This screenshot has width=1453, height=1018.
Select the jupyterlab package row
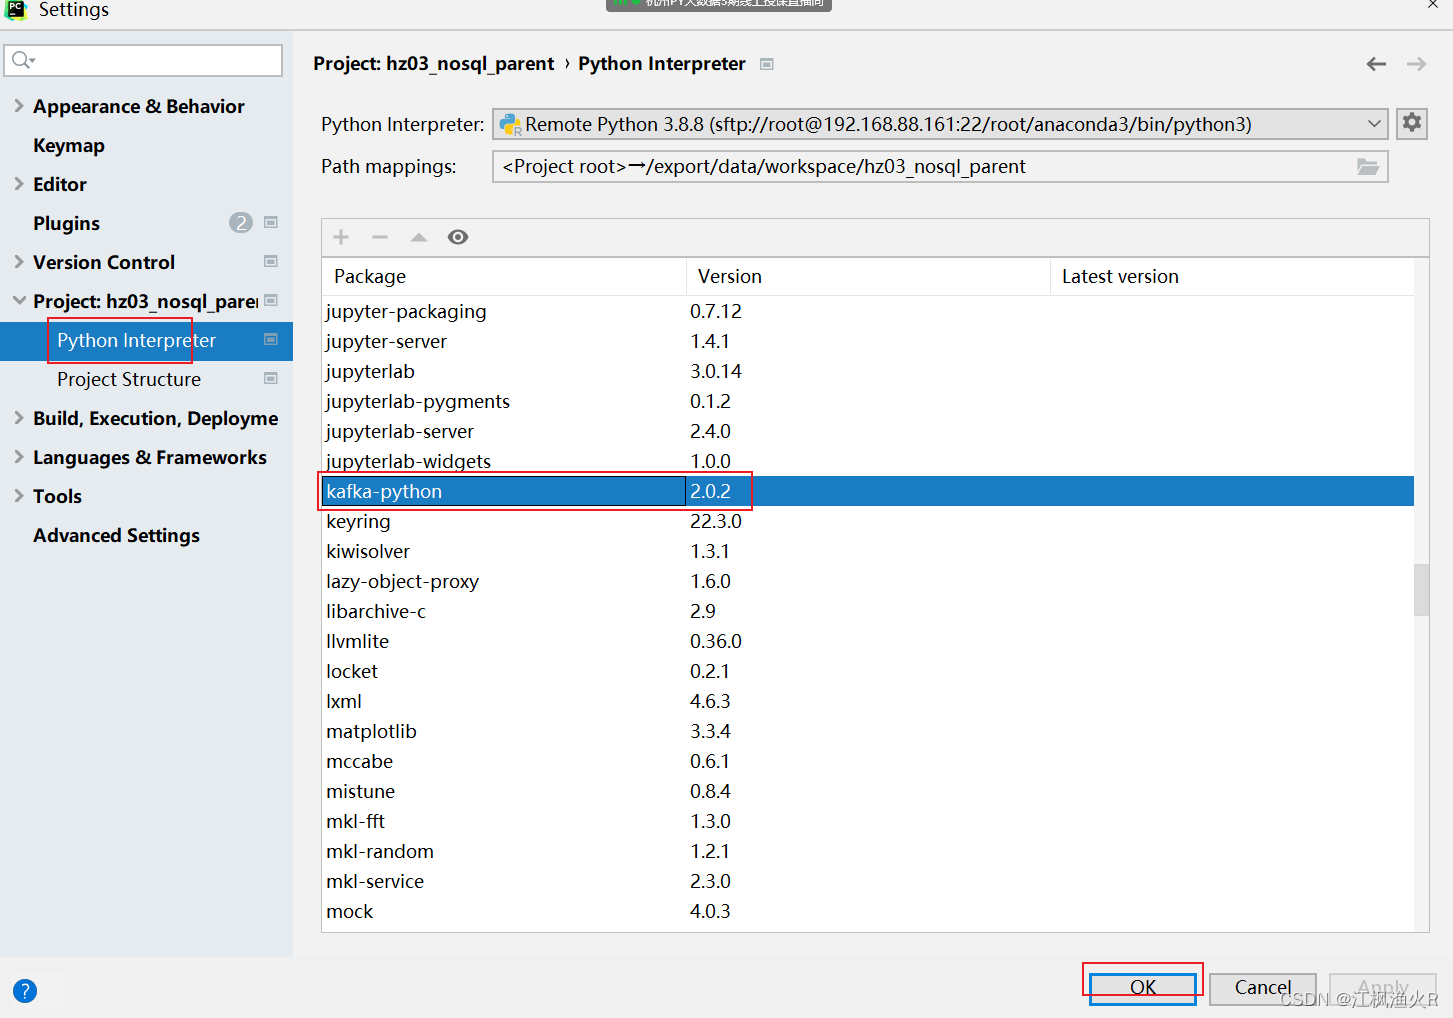pos(868,371)
